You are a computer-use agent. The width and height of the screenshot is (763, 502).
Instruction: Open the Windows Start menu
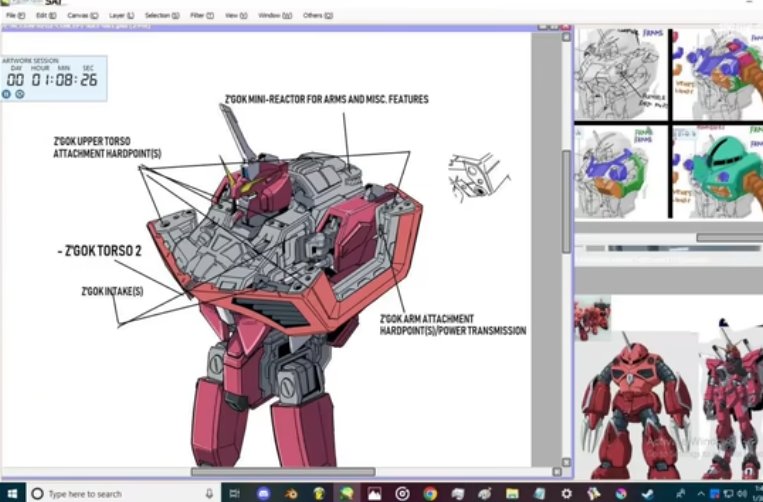pos(12,494)
